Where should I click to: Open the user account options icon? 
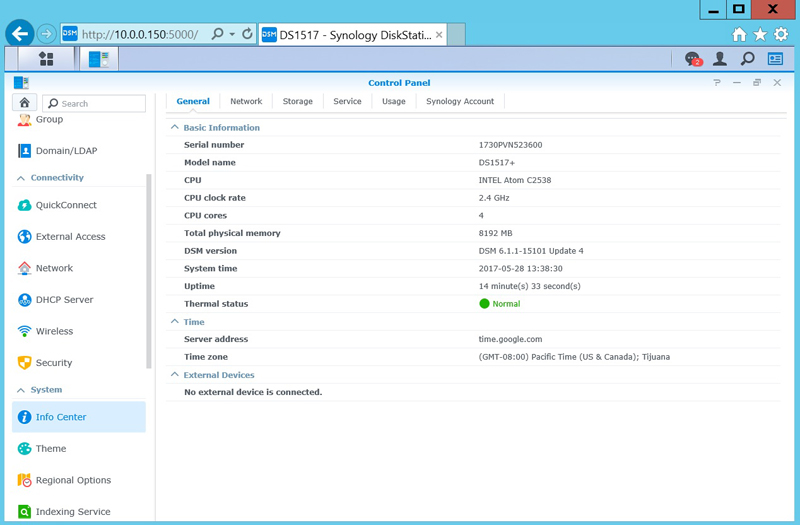[720, 59]
